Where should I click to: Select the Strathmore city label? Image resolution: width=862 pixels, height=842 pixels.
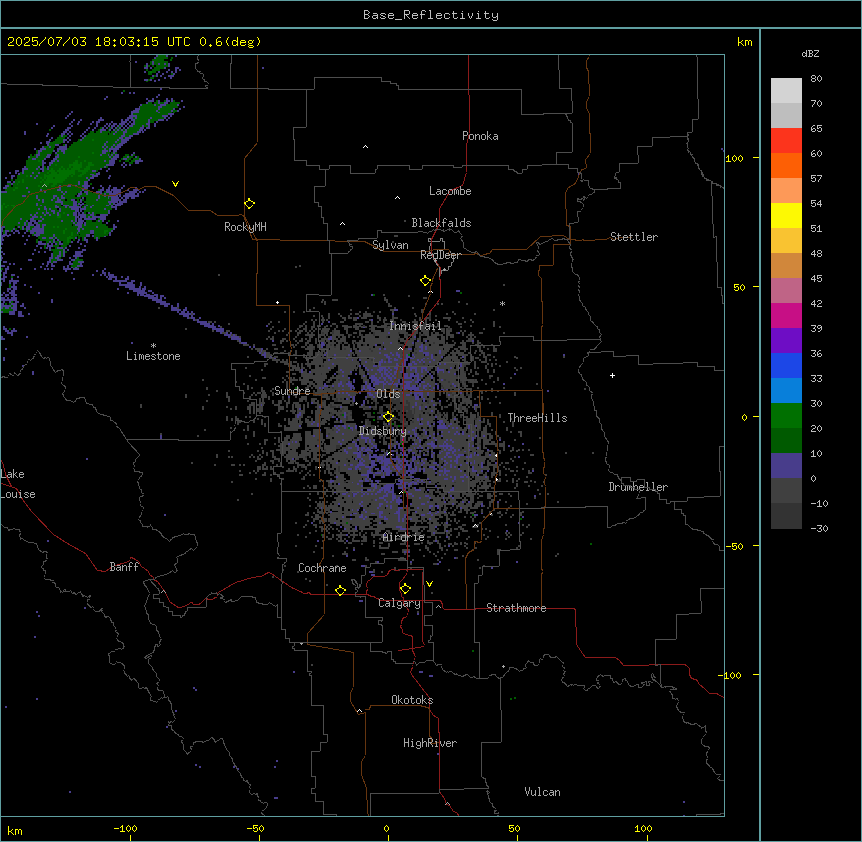point(516,608)
